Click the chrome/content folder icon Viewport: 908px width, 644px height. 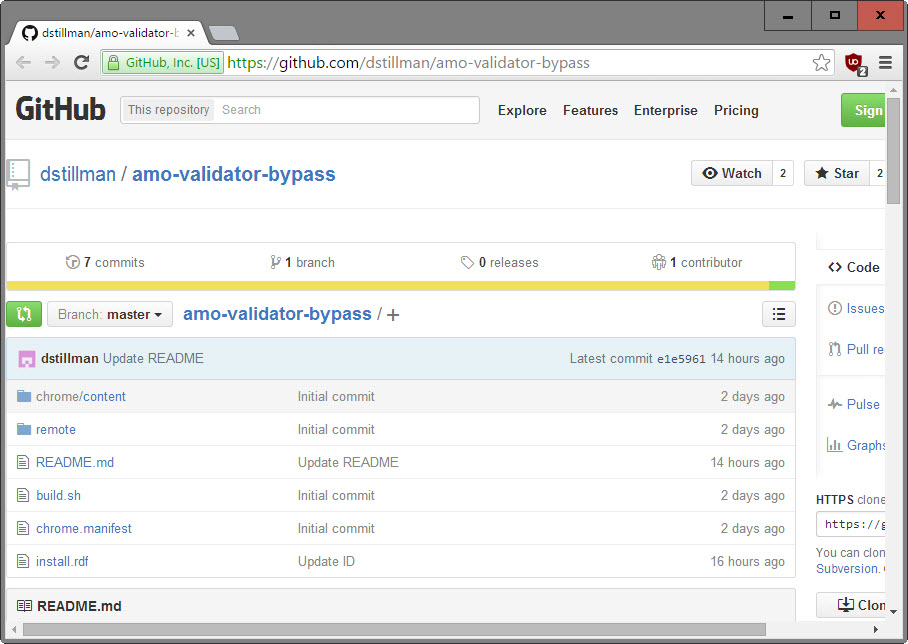[x=24, y=396]
